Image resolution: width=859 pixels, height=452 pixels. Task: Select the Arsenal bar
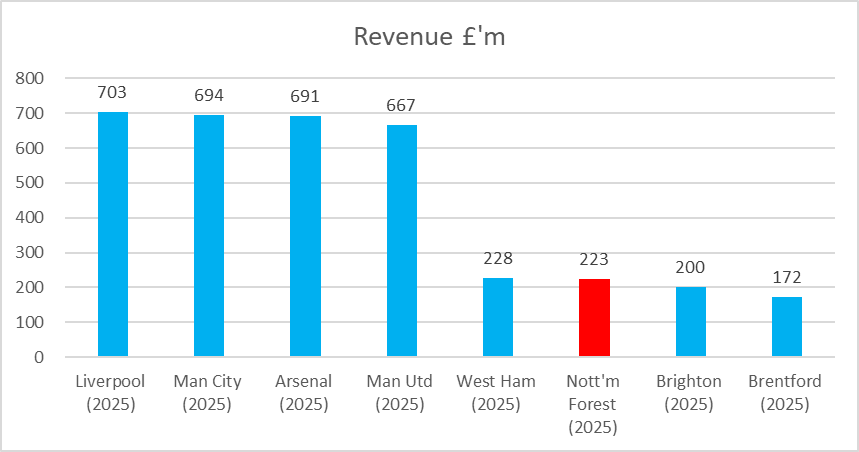[x=305, y=236]
